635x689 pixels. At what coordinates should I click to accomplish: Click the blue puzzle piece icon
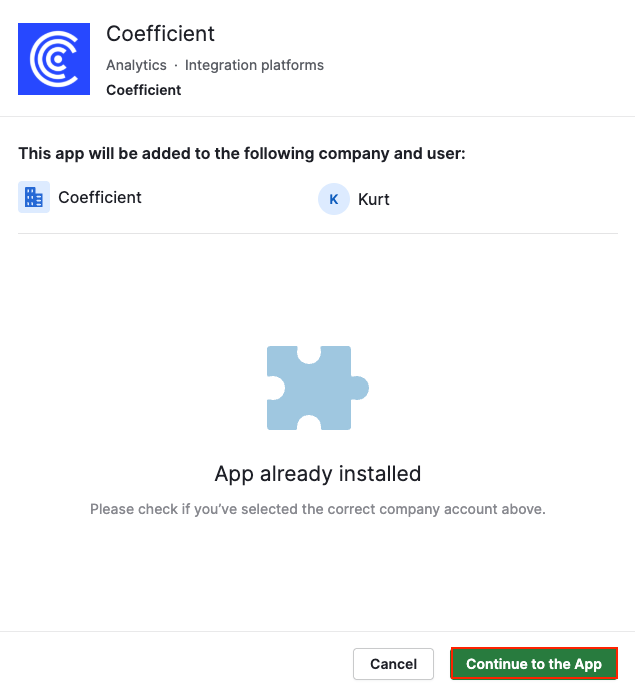(x=316, y=388)
